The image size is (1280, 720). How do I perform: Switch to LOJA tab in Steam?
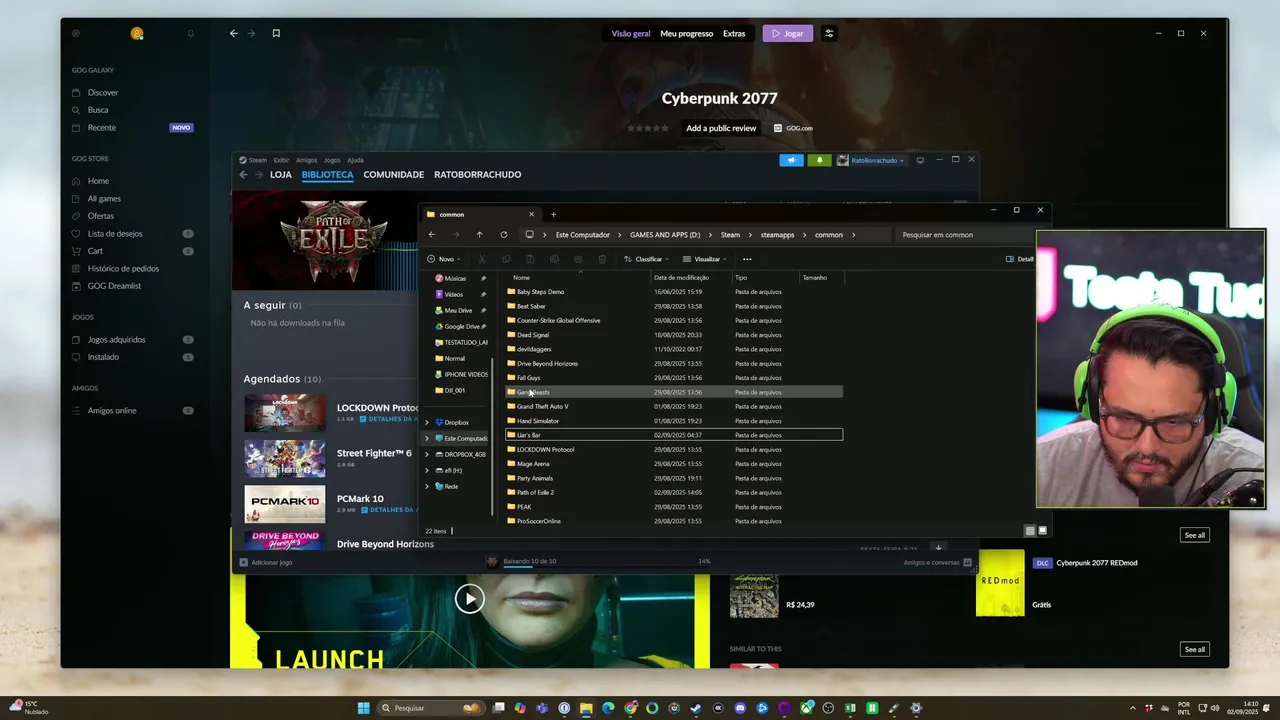click(281, 174)
